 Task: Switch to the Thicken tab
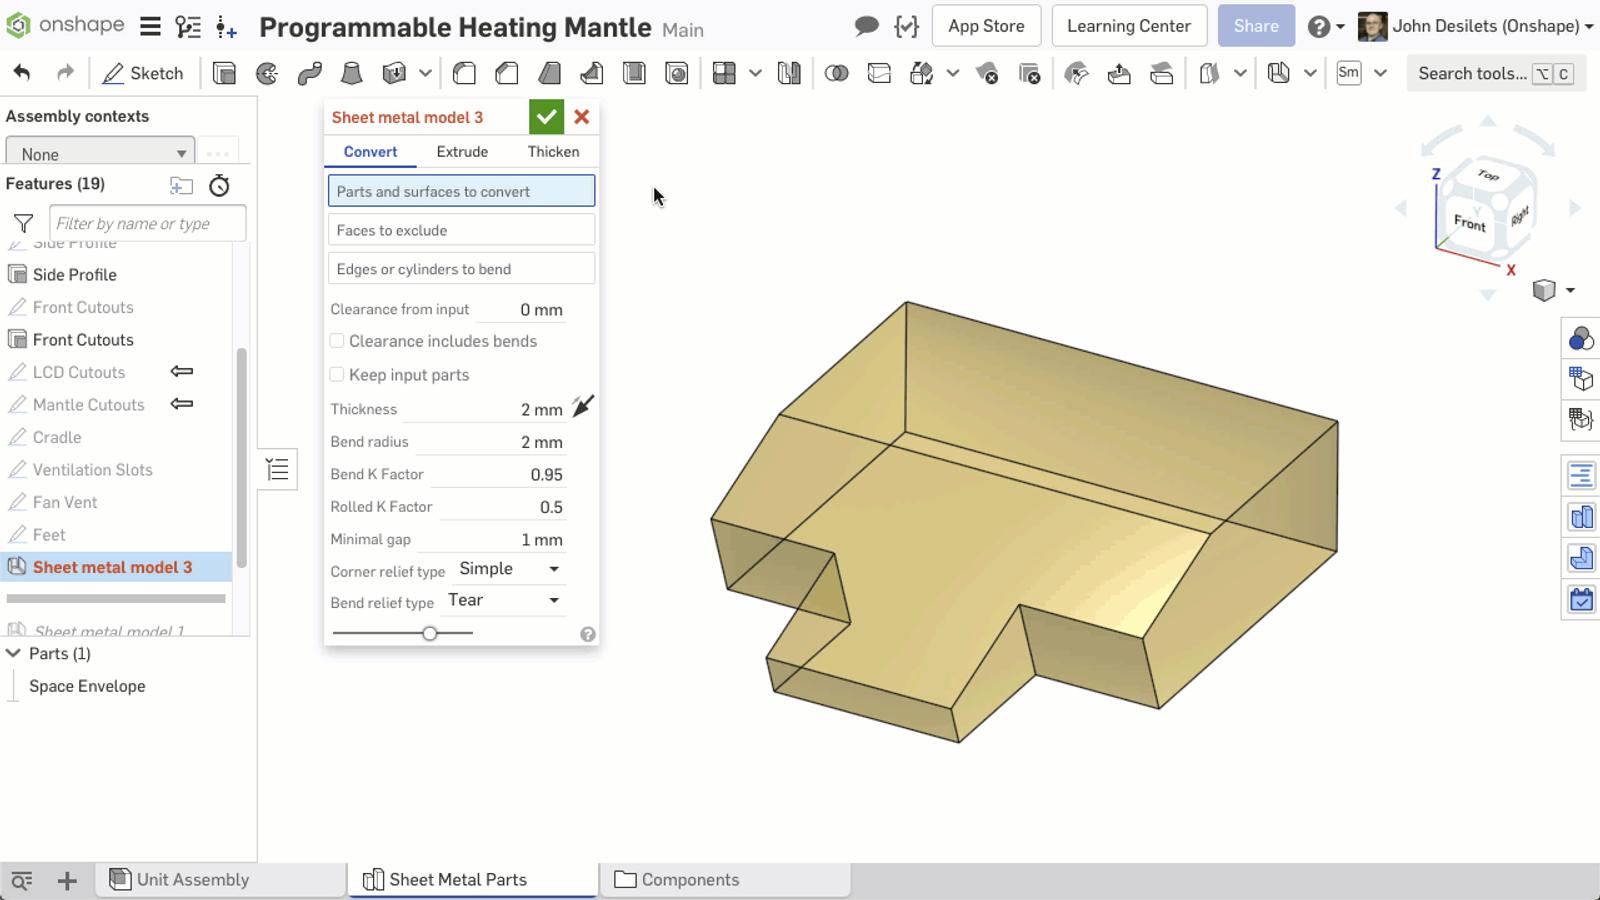tap(553, 152)
